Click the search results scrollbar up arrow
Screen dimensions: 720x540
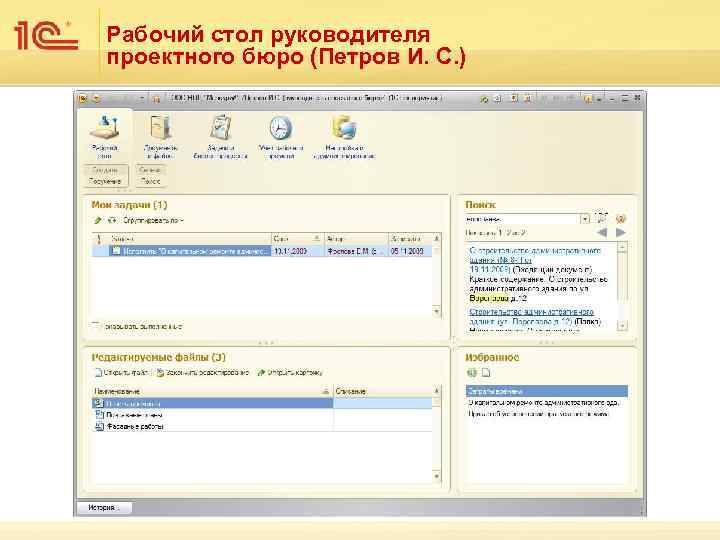coord(622,248)
